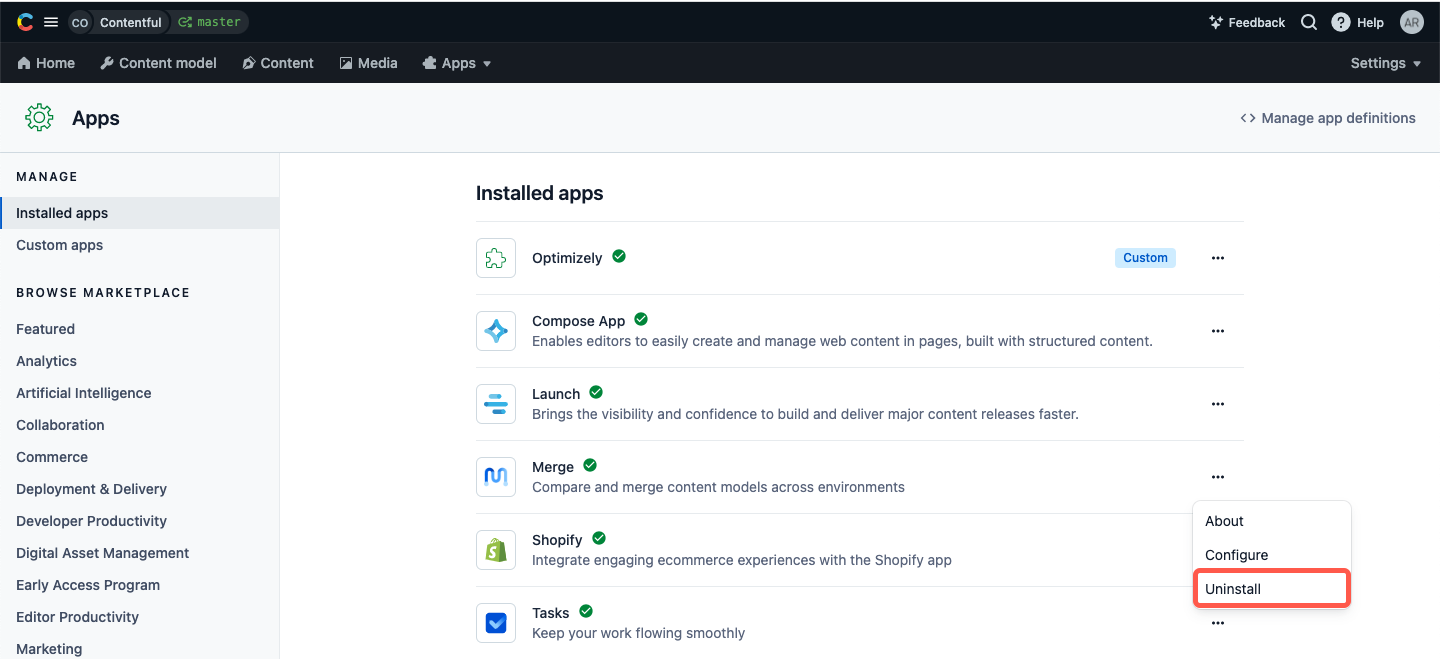Click the Custom badge on Optimizely
The image size is (1440, 659).
(1145, 258)
